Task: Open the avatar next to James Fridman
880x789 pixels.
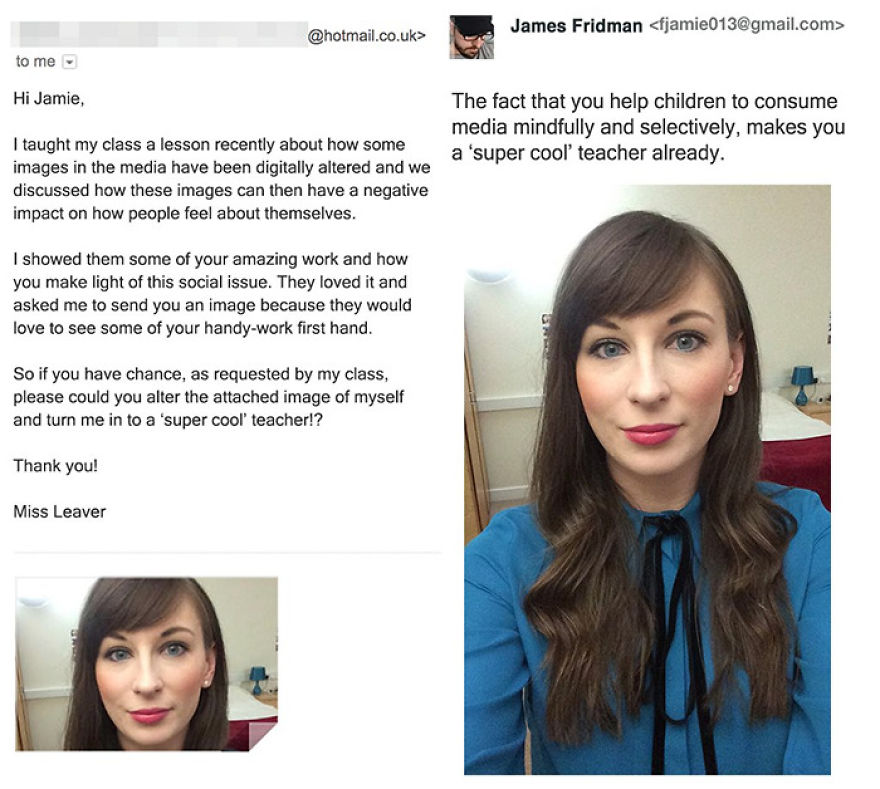Action: tap(471, 37)
